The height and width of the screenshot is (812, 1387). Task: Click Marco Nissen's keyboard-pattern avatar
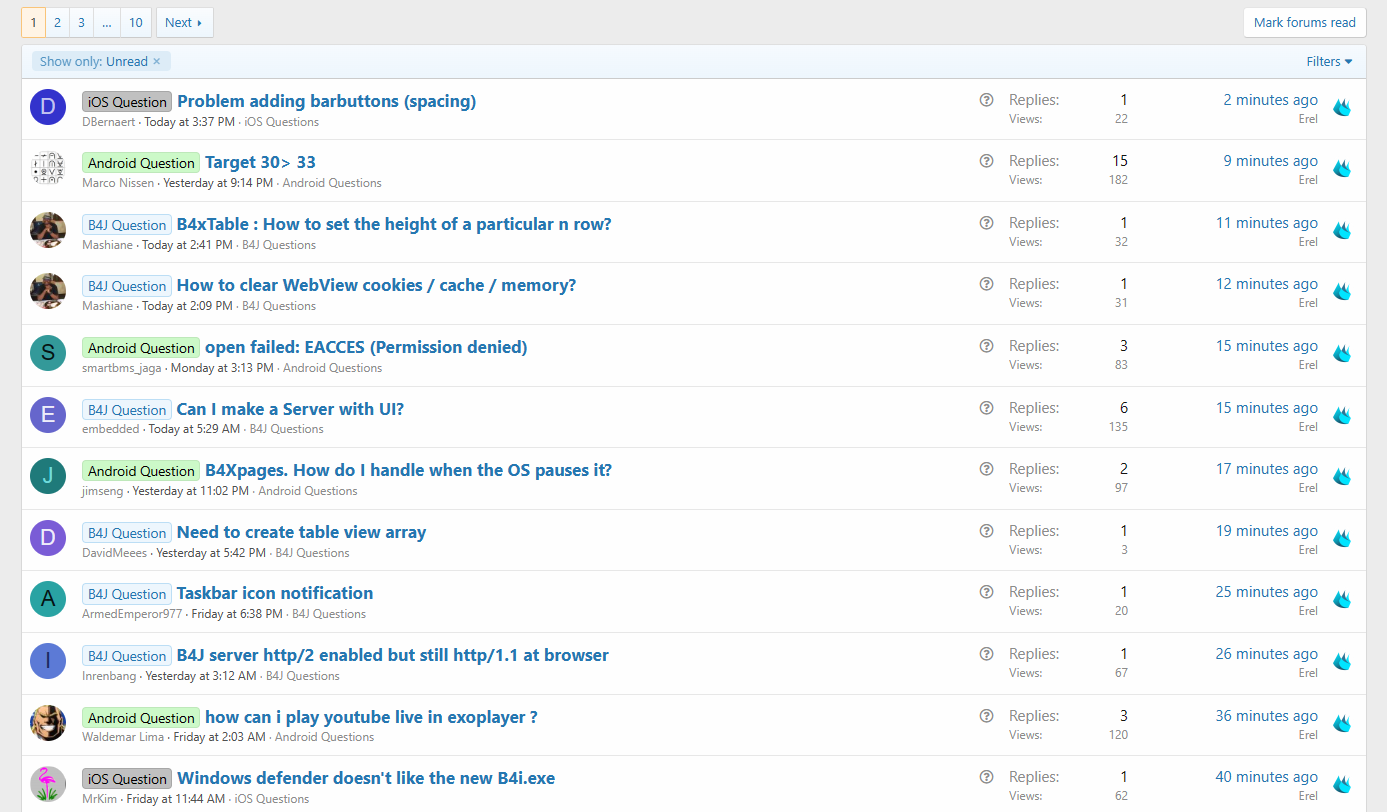tap(48, 168)
